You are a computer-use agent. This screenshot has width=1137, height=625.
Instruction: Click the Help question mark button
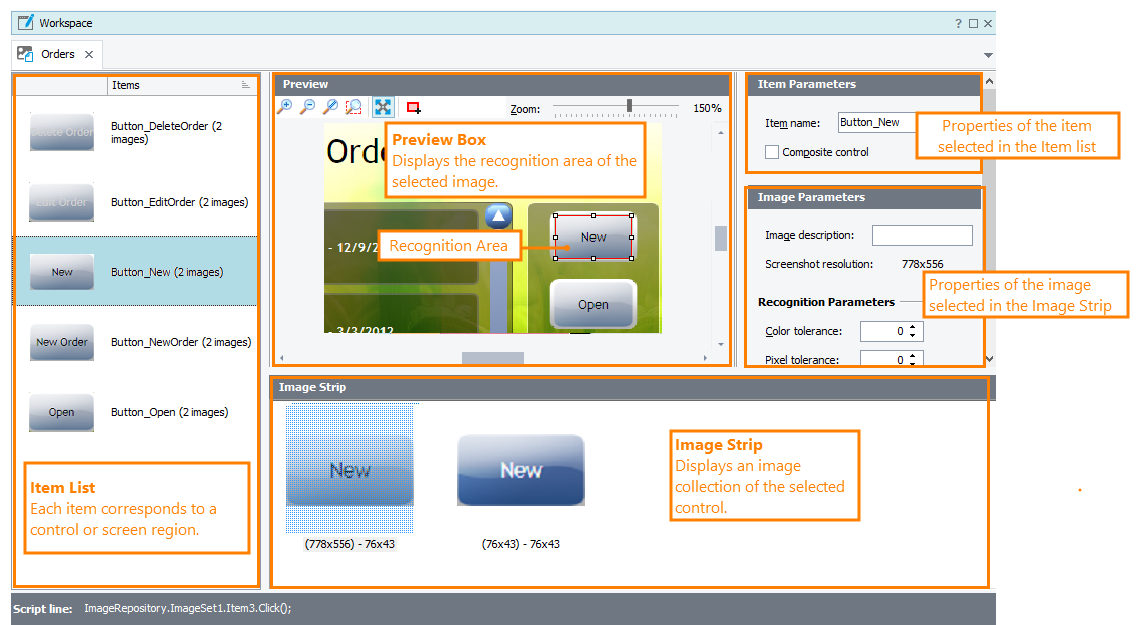tap(958, 22)
